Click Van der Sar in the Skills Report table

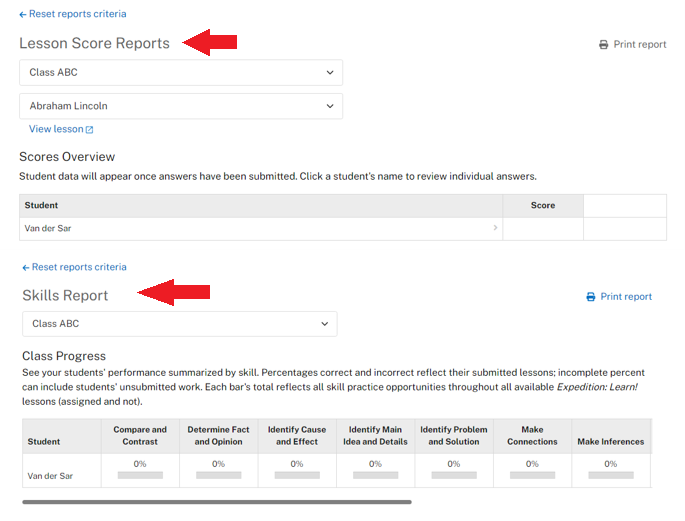click(50, 476)
